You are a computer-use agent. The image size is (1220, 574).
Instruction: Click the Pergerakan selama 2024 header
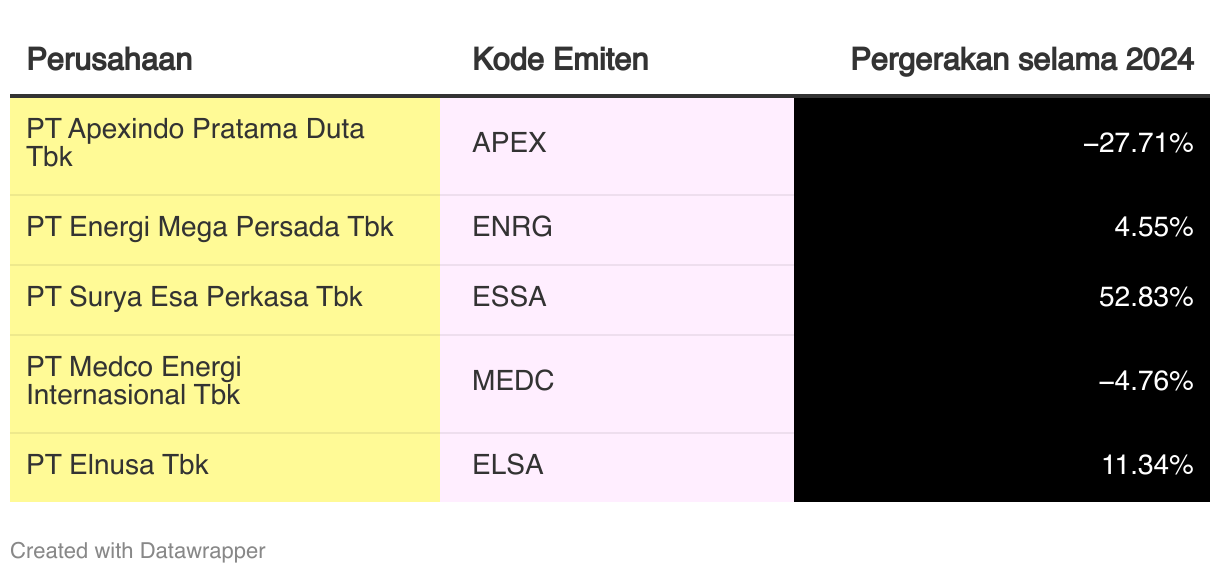pyautogui.click(x=1022, y=60)
